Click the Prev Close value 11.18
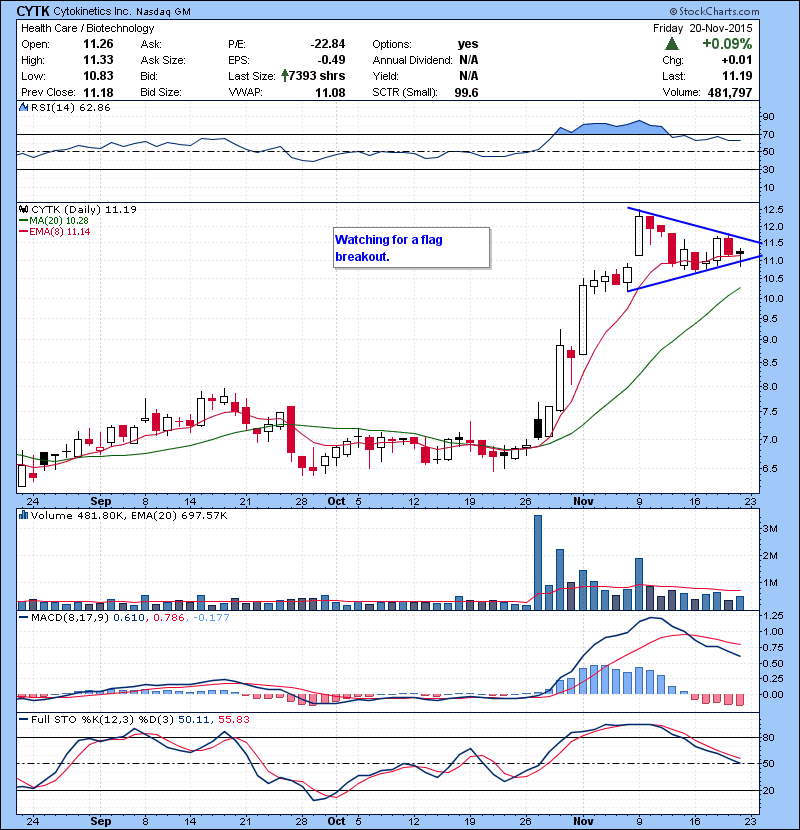Image resolution: width=800 pixels, height=830 pixels. (x=98, y=93)
